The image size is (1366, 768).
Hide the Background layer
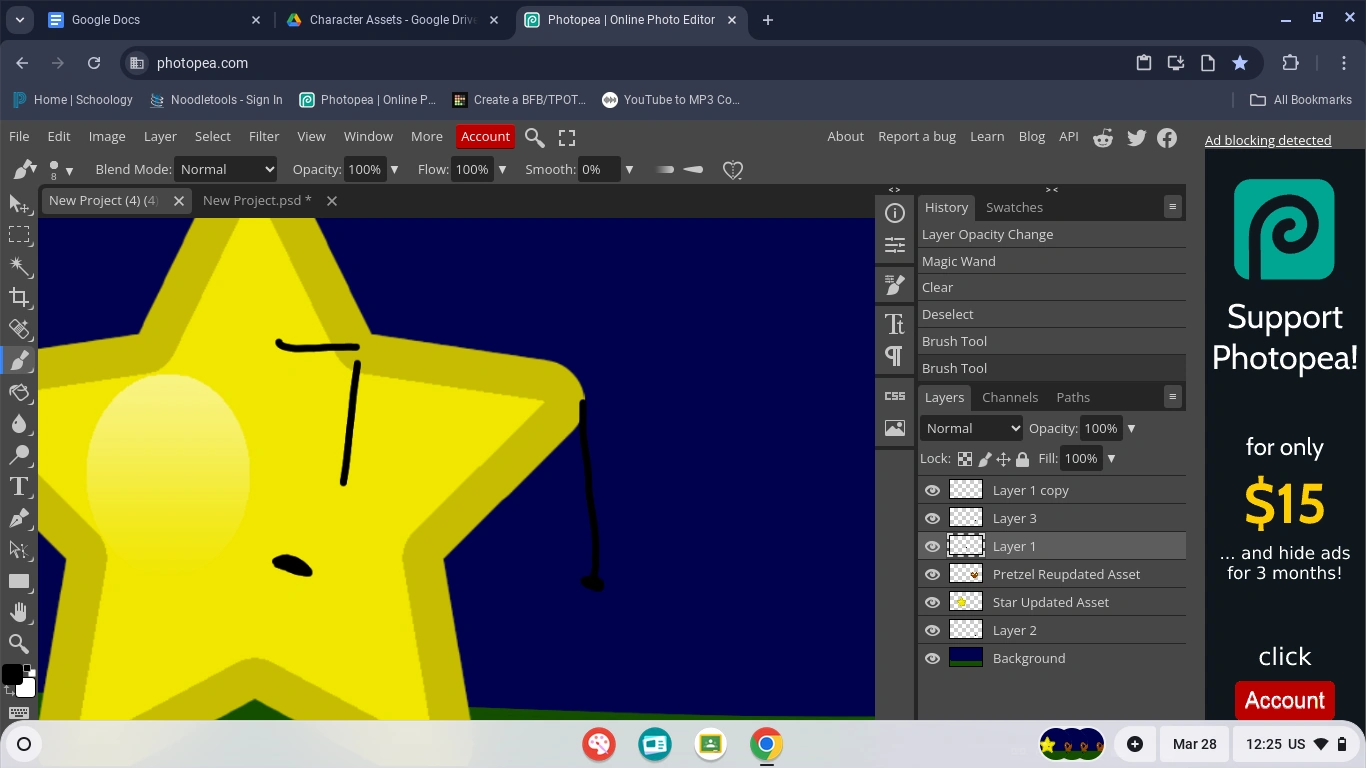pos(932,658)
